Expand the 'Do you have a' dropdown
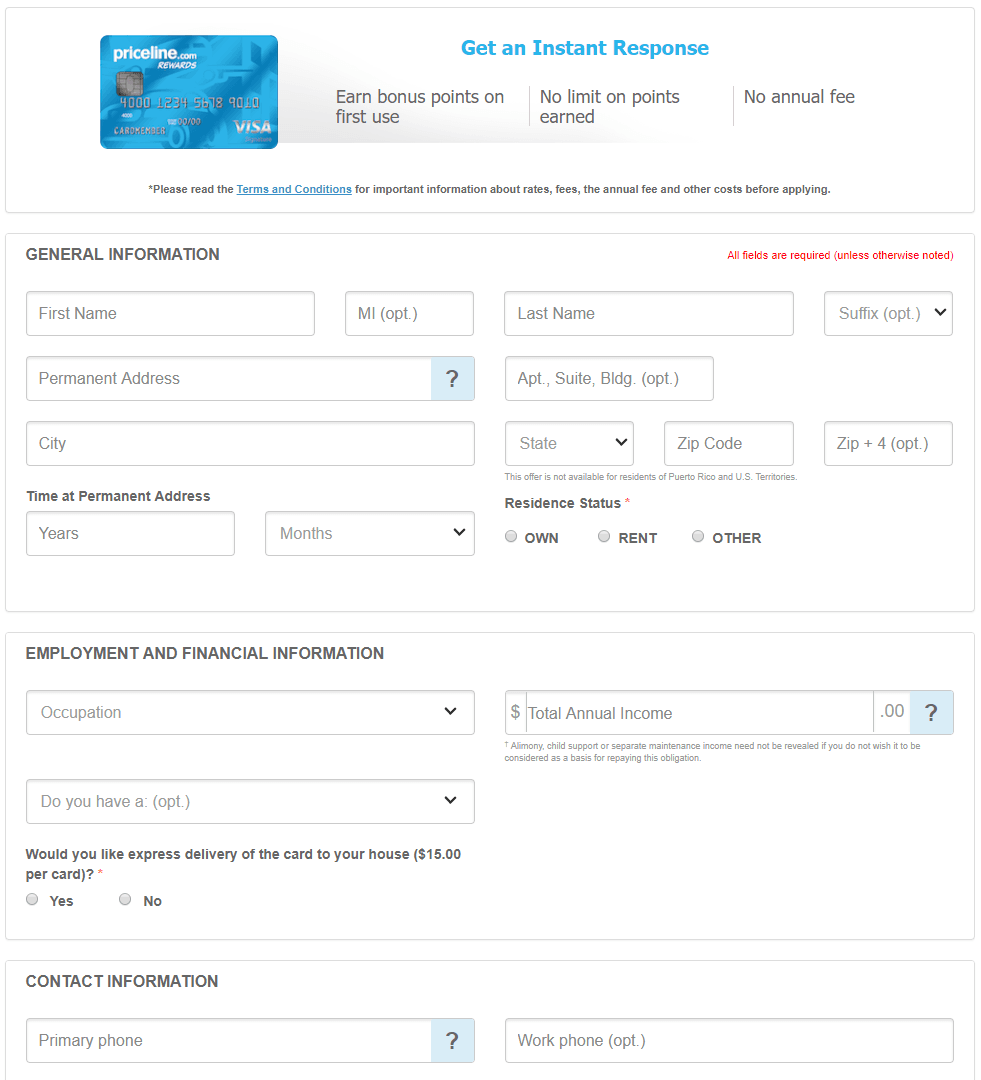Screen dimensions: 981x1080 coord(250,801)
